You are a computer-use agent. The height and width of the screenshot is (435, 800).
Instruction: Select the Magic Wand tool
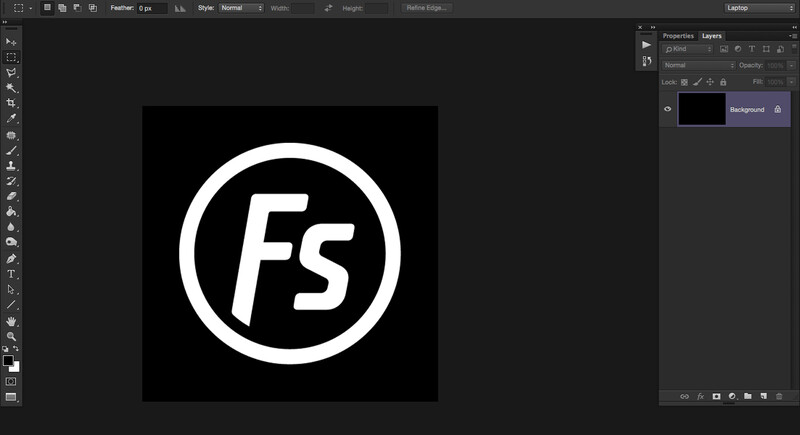point(11,88)
